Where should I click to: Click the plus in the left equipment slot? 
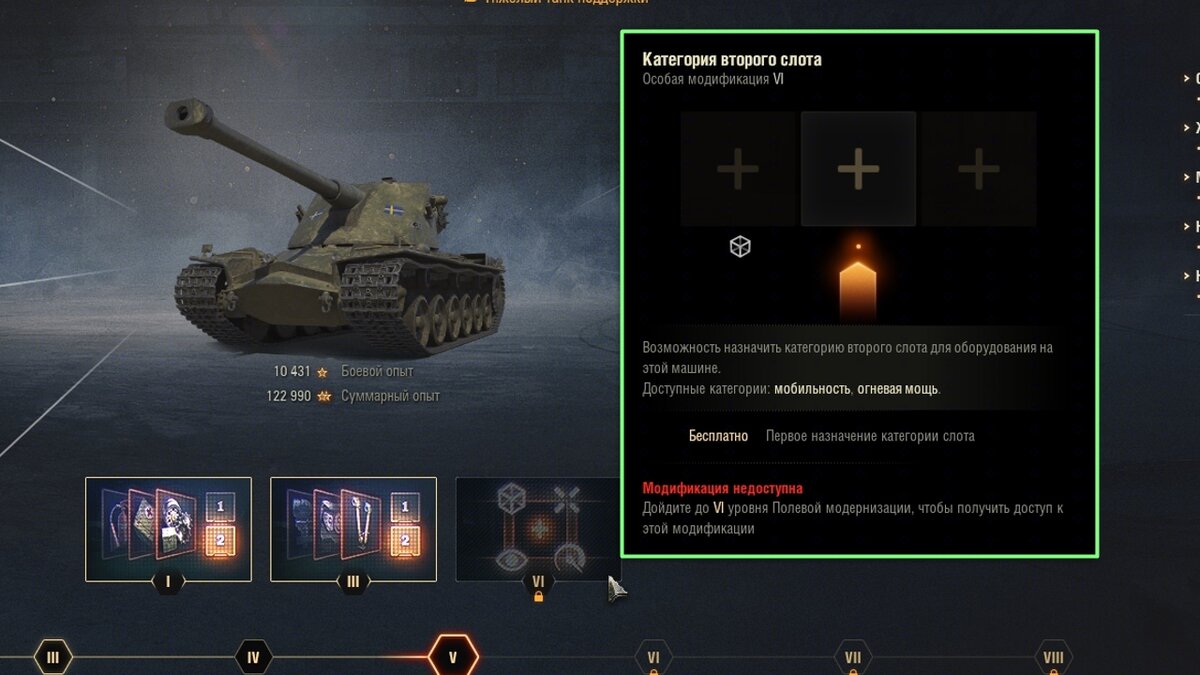738,169
